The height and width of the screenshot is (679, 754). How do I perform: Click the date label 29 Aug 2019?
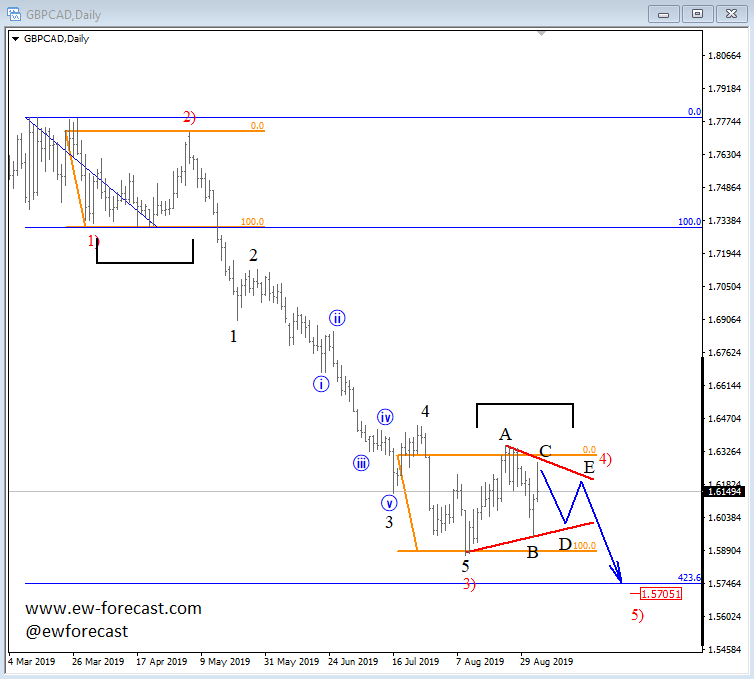pos(546,662)
